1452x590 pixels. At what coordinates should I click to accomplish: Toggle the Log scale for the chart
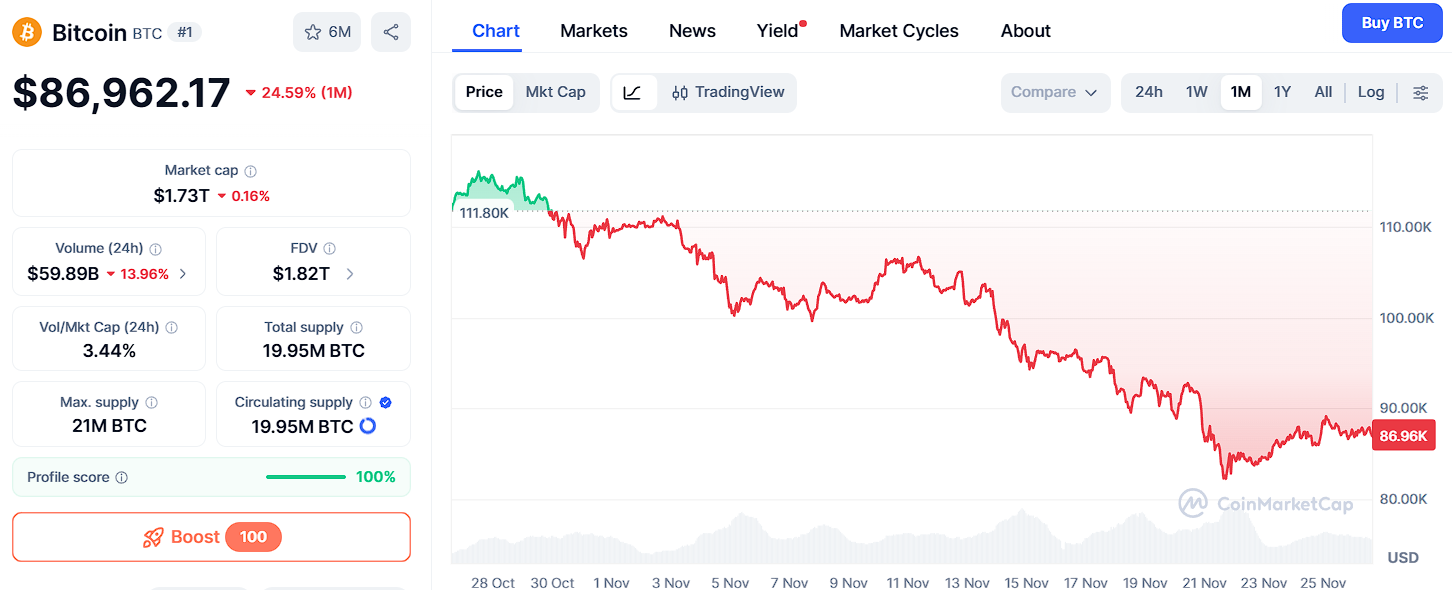pos(1371,91)
